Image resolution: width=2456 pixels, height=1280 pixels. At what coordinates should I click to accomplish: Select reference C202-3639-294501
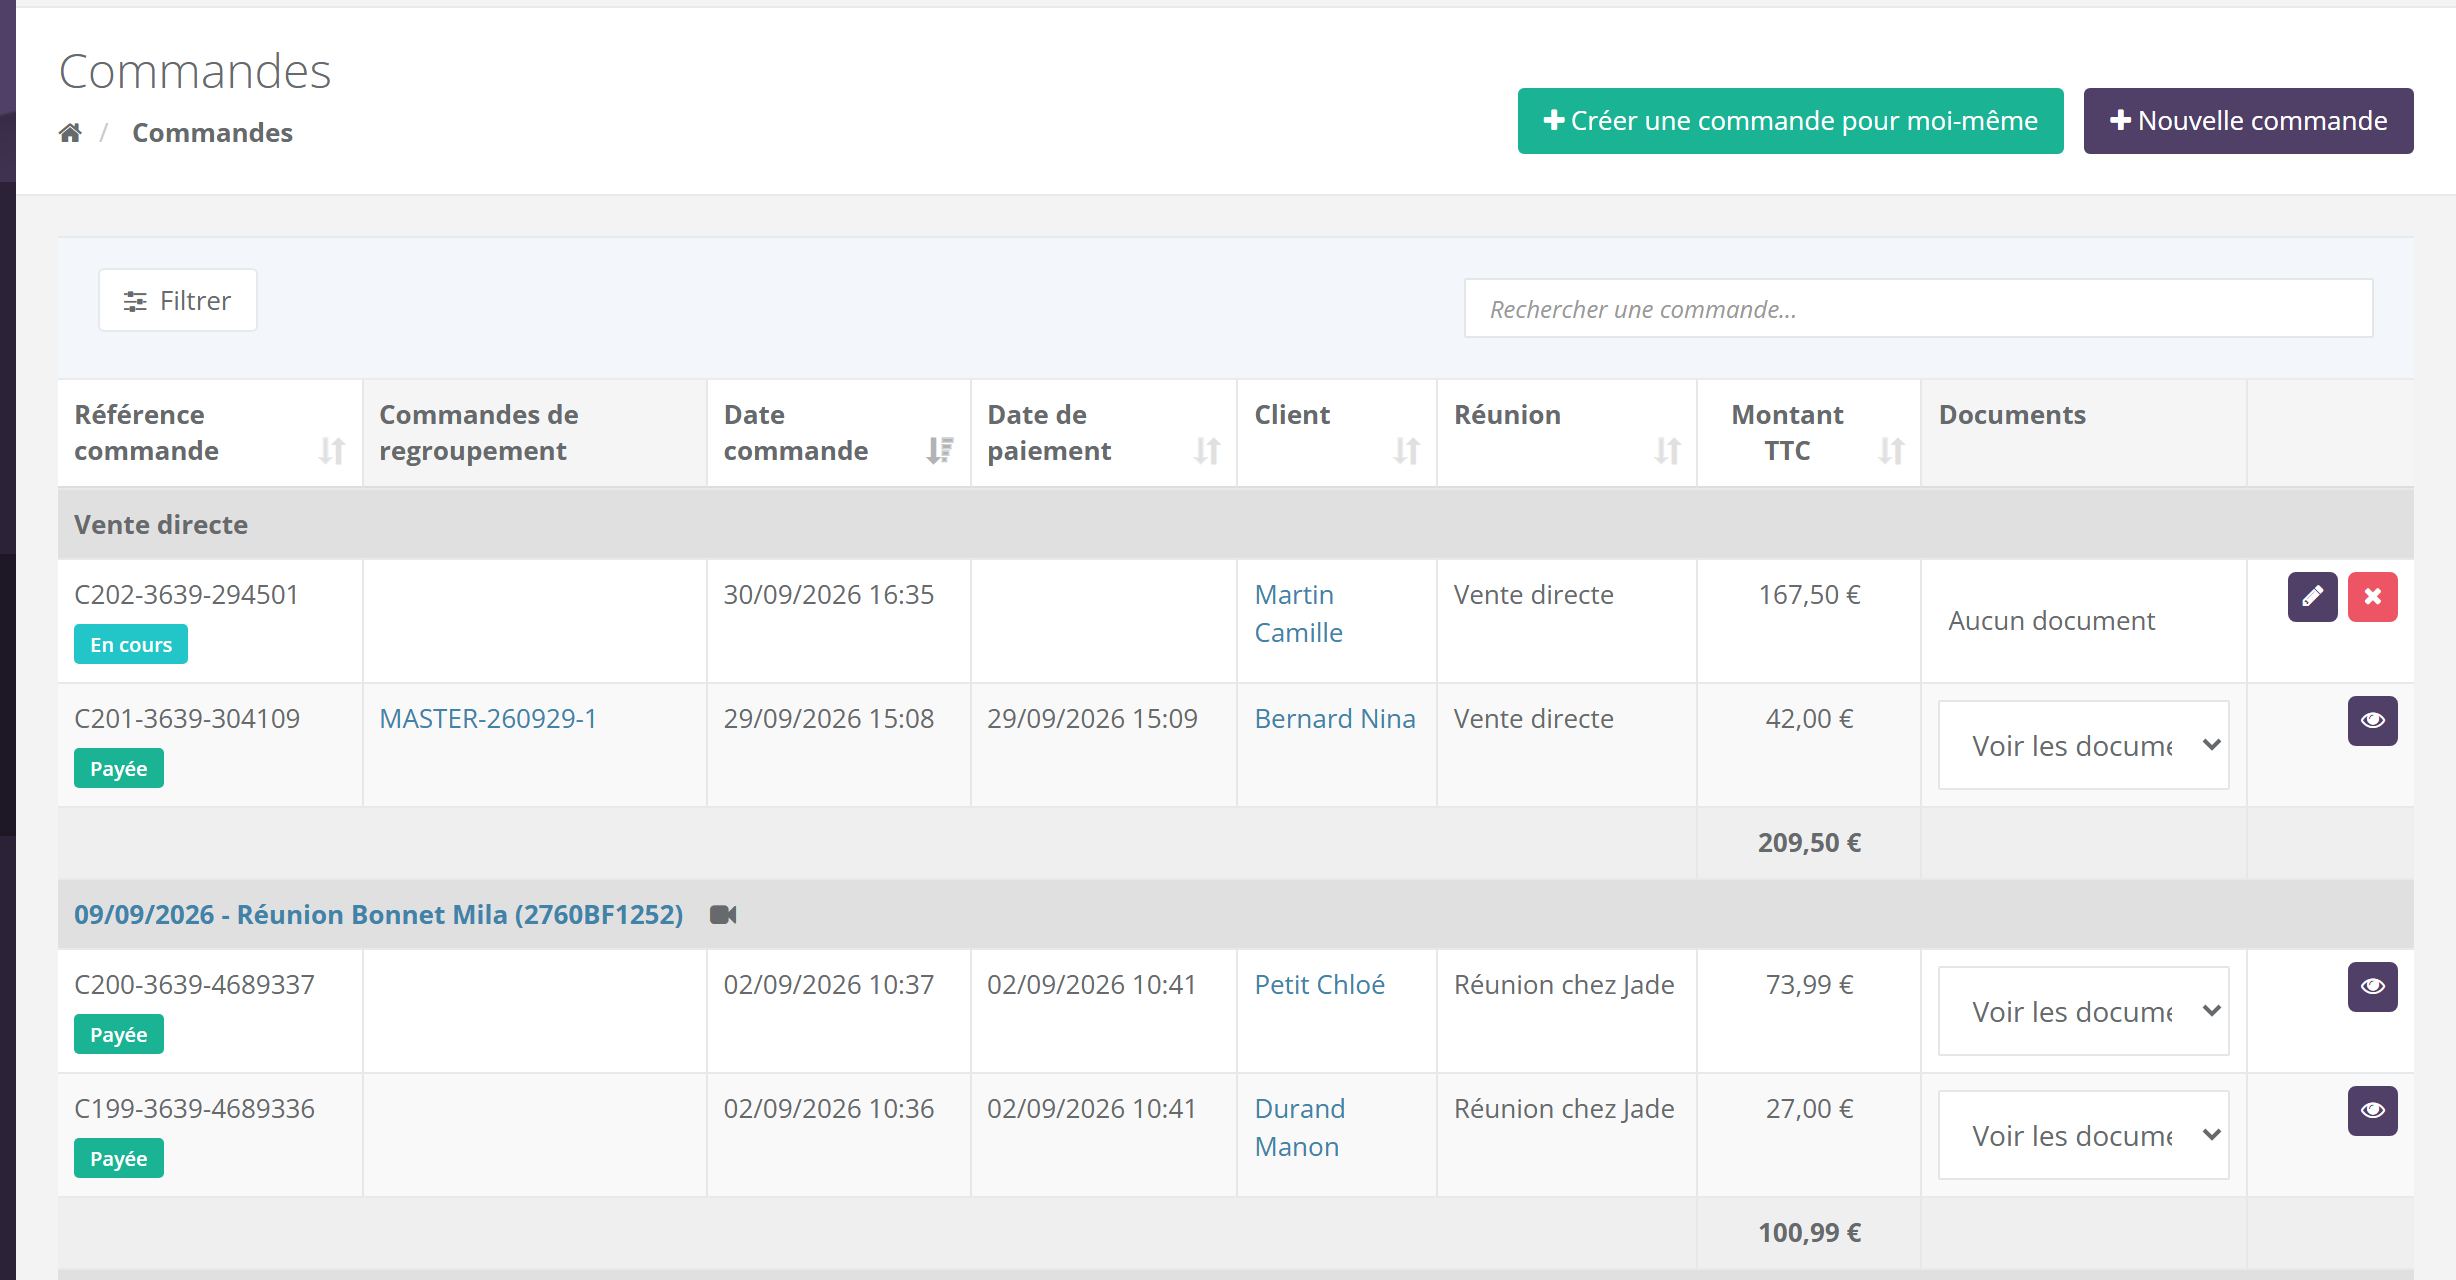187,595
